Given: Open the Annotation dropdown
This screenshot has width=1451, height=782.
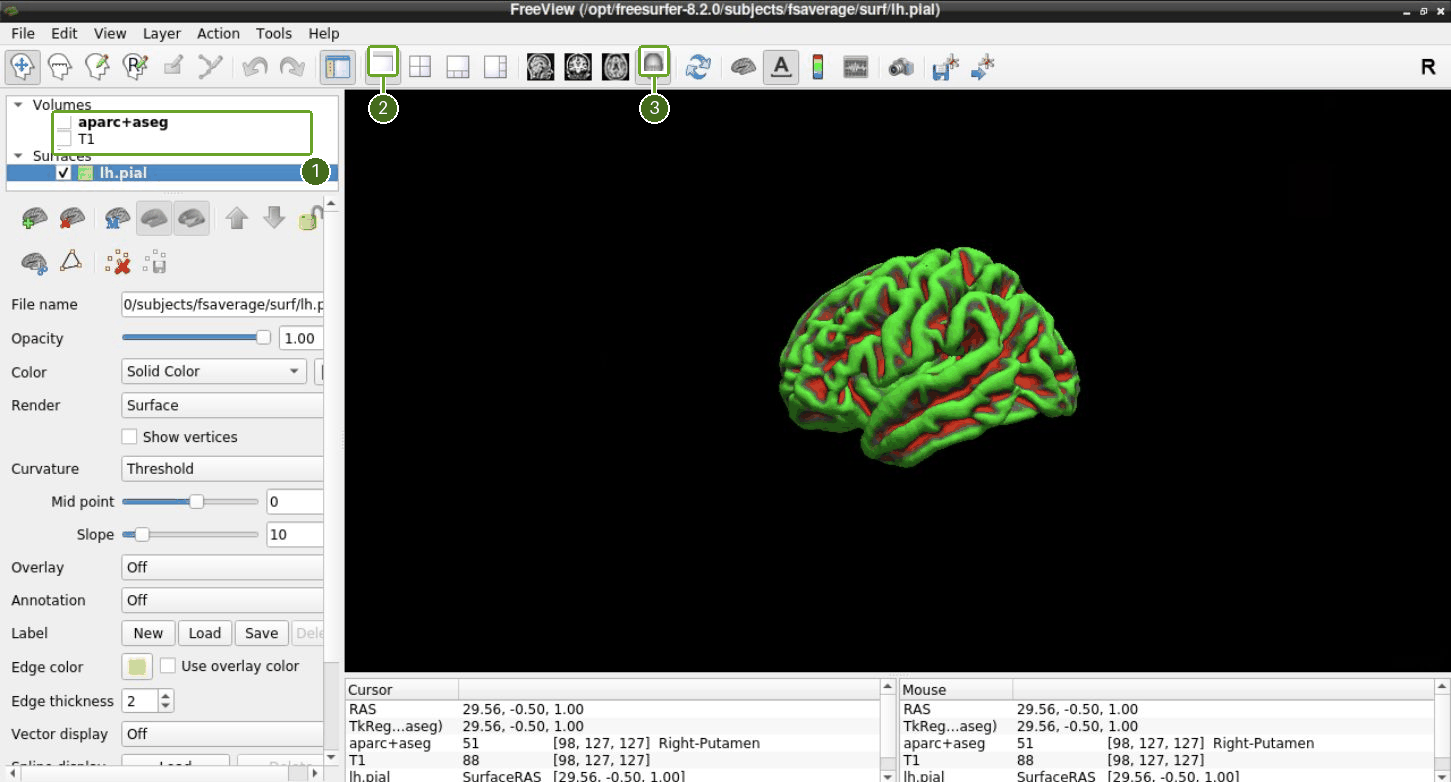Looking at the screenshot, I should point(222,600).
